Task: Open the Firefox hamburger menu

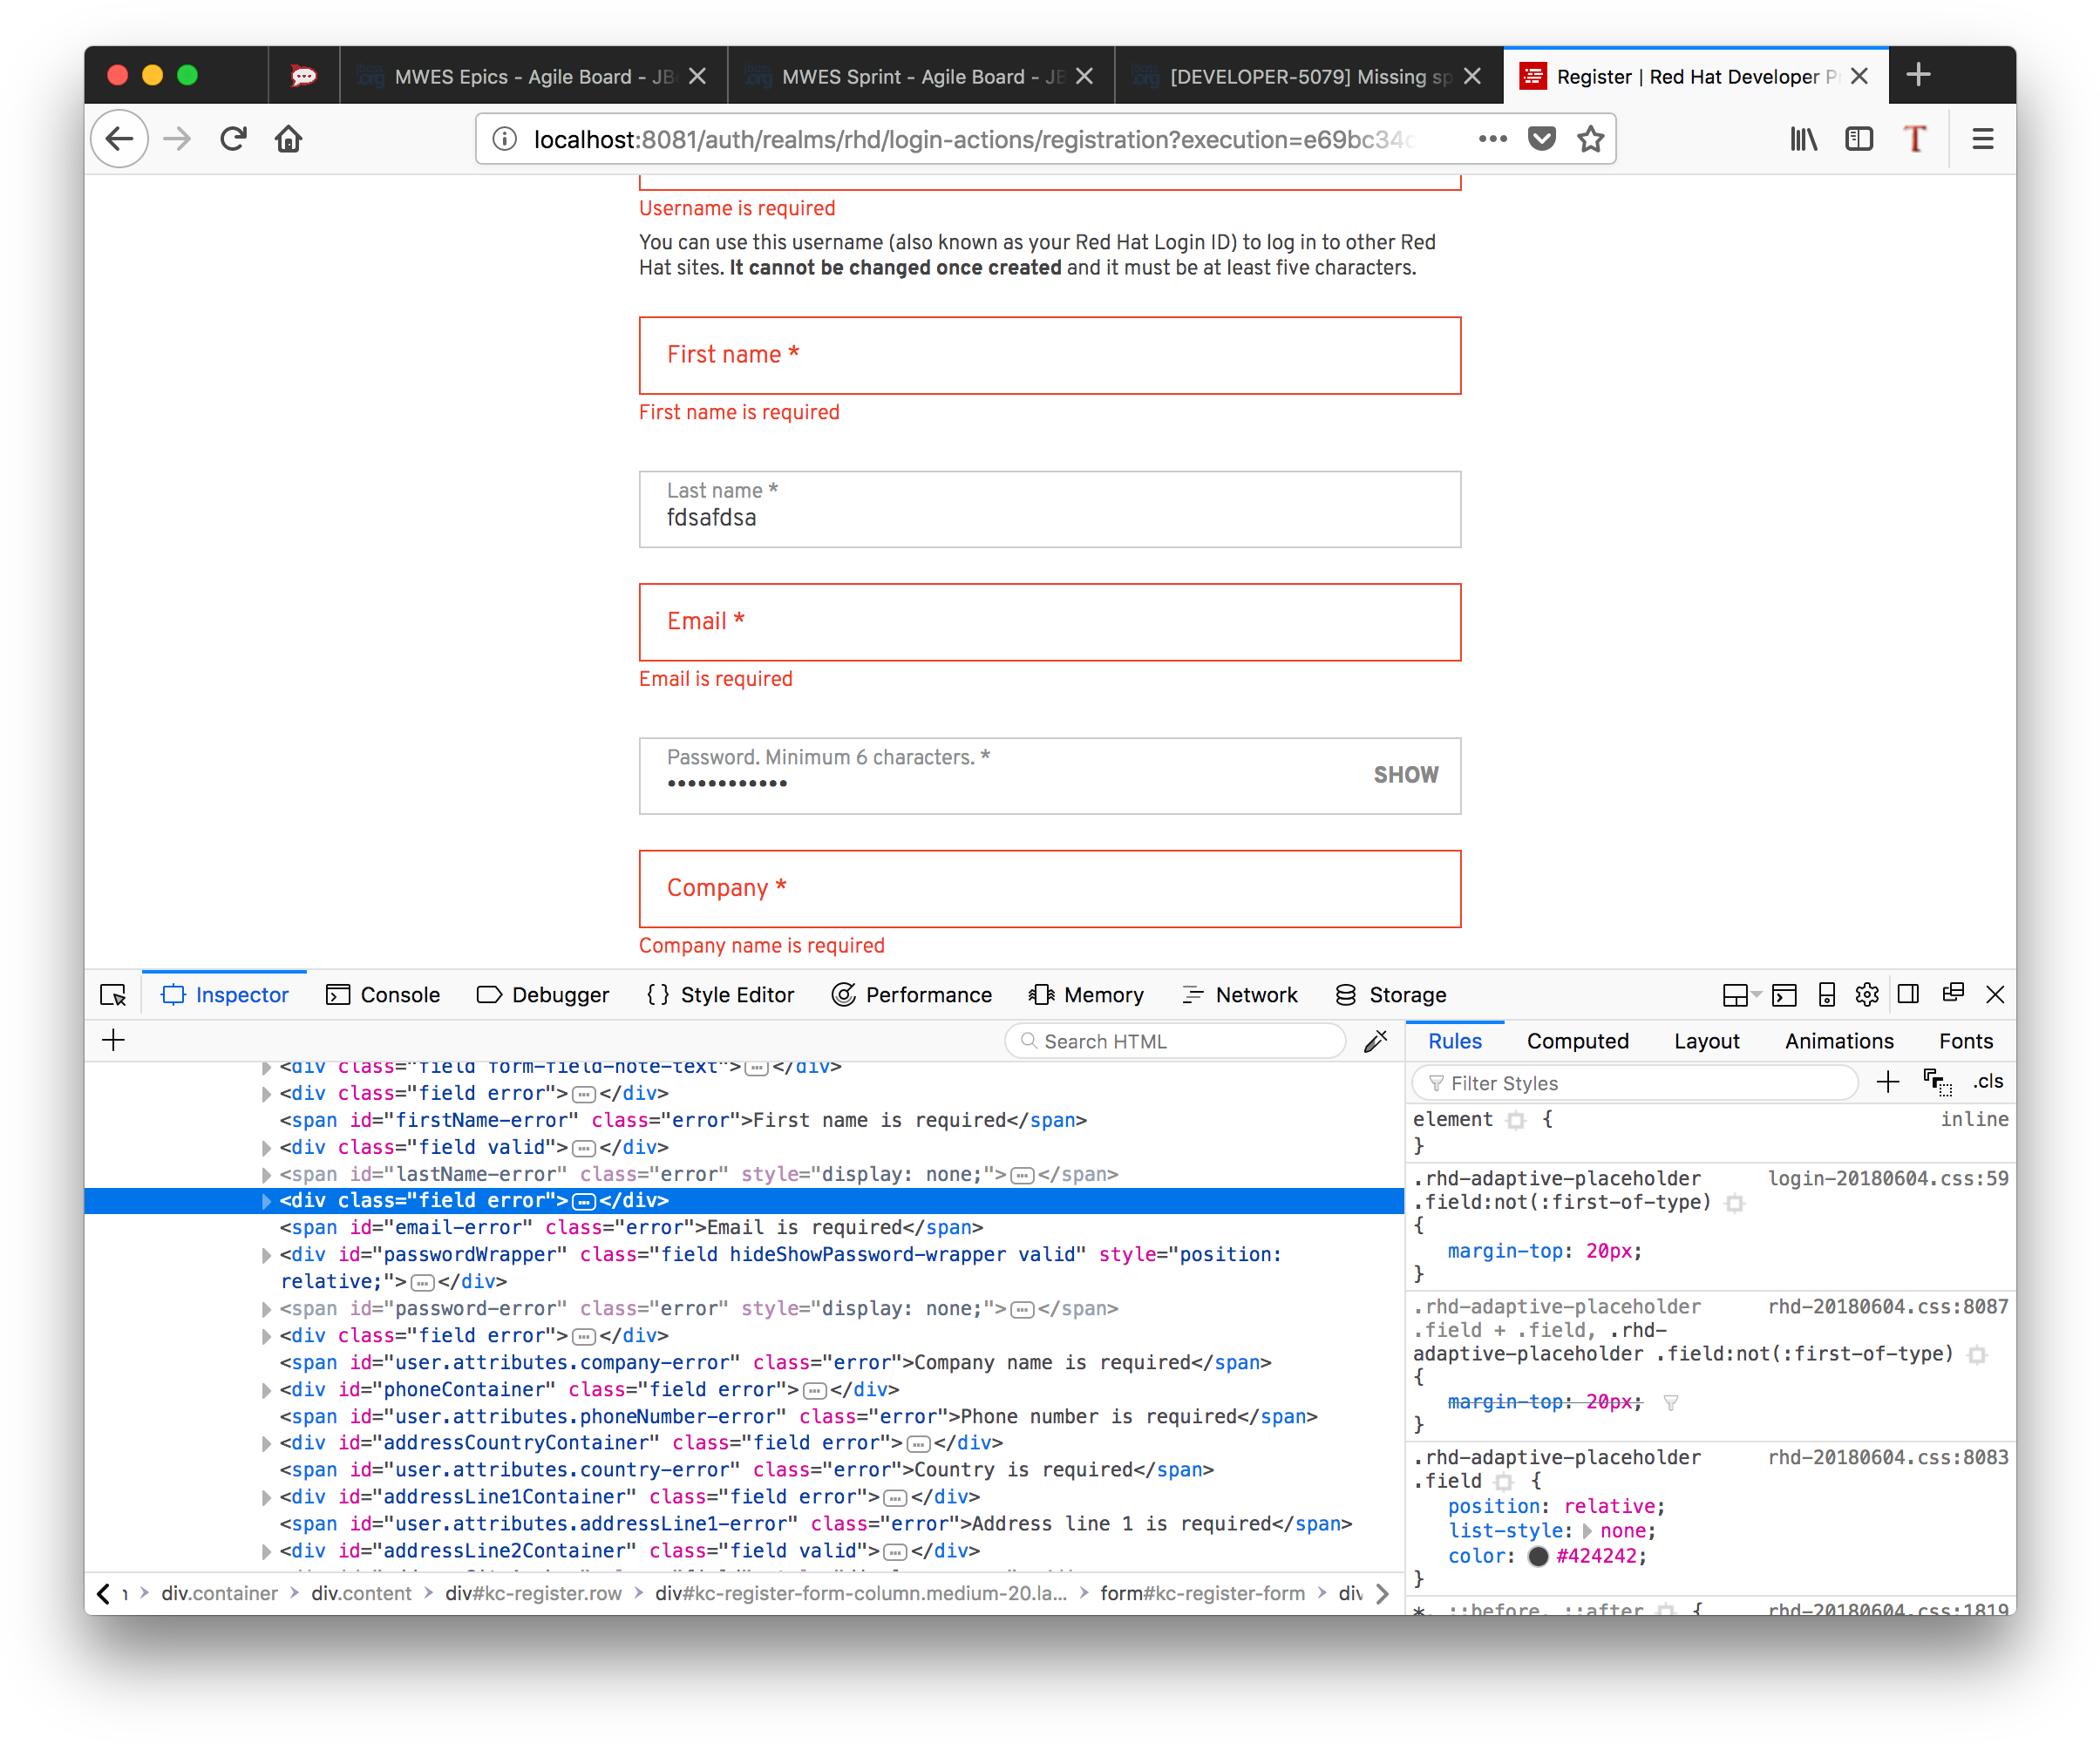Action: point(1983,139)
